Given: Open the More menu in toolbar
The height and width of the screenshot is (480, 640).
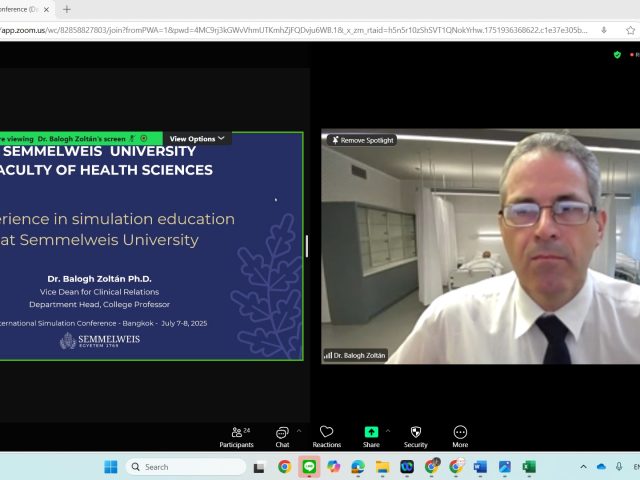Looking at the screenshot, I should click(460, 437).
